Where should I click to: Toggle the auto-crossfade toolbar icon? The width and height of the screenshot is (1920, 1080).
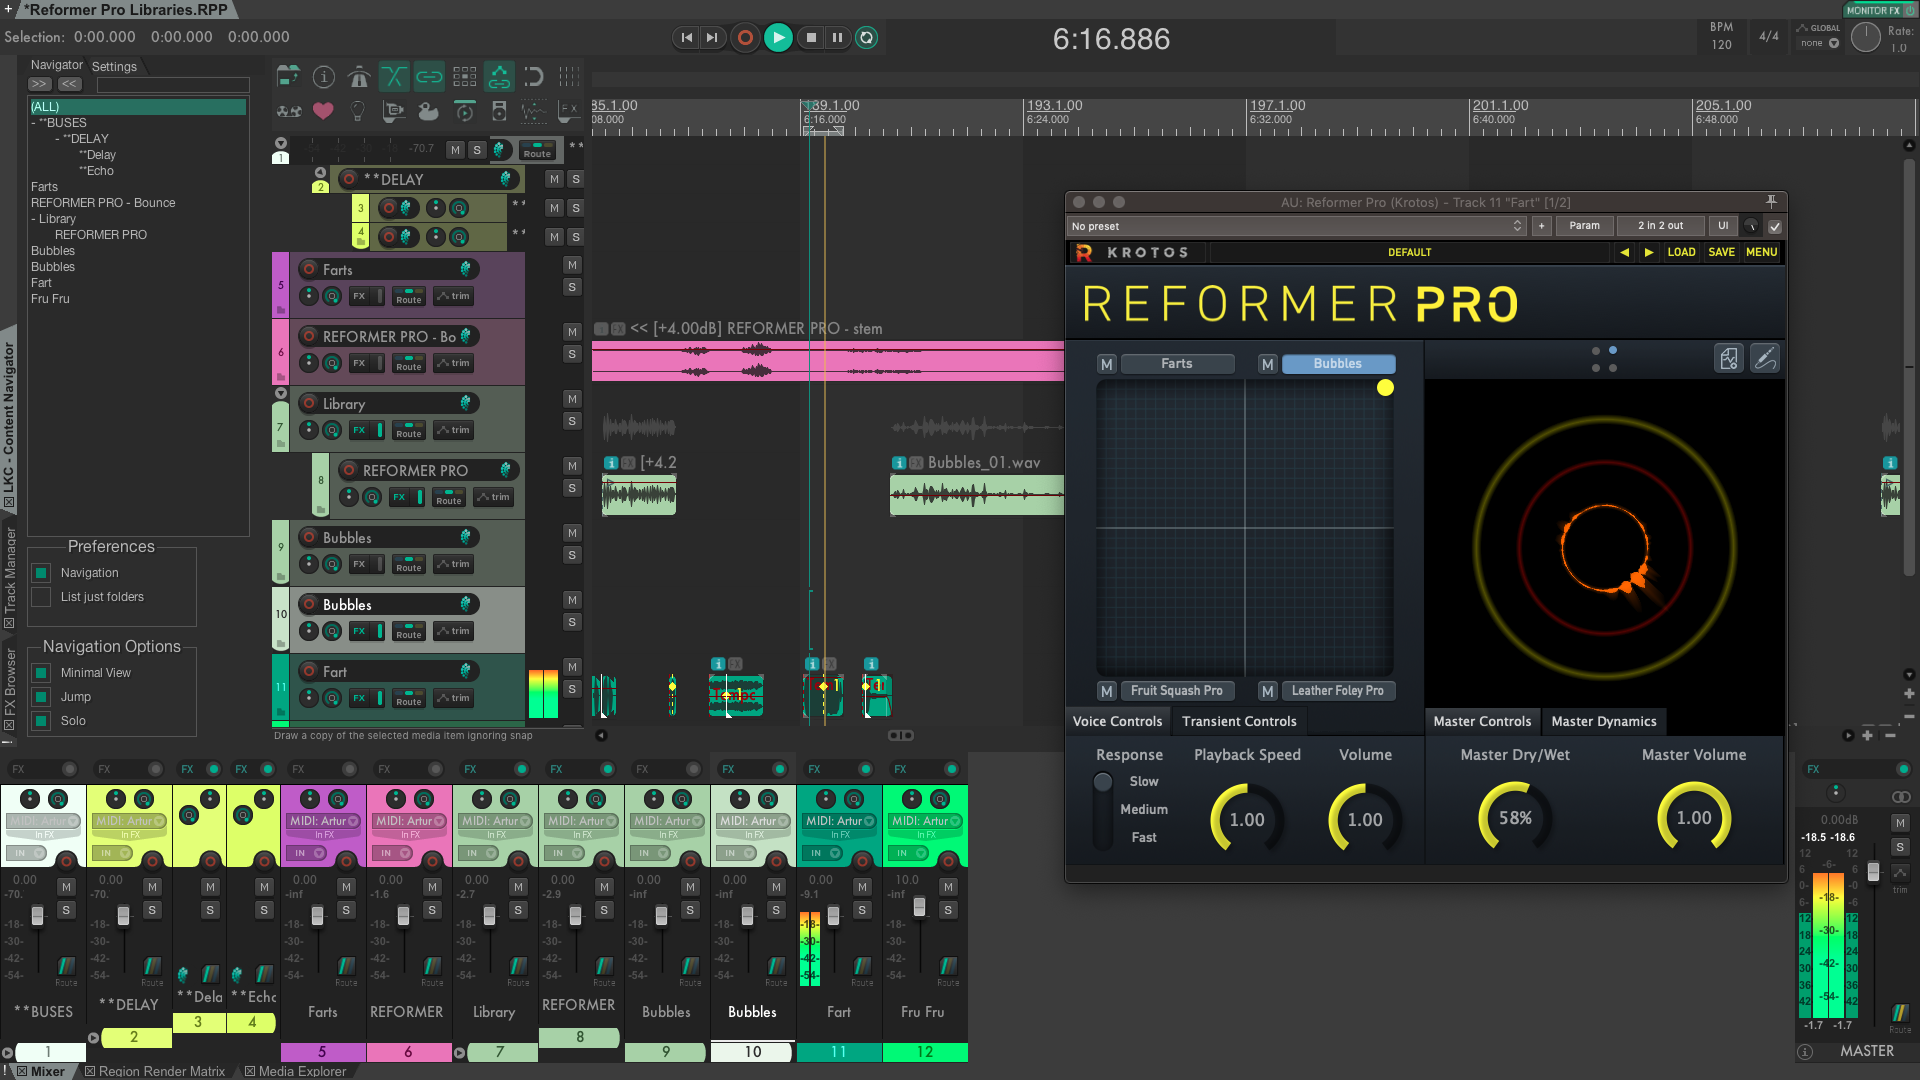tap(394, 77)
